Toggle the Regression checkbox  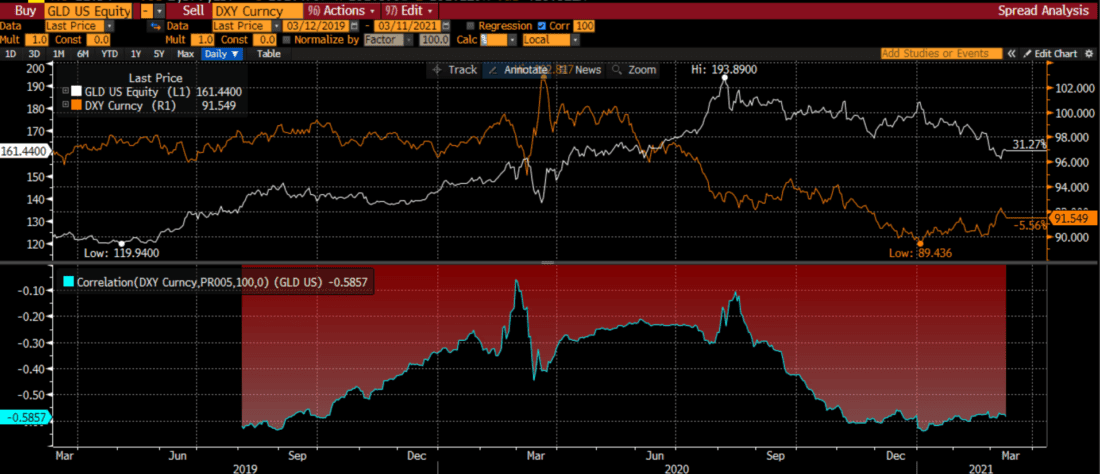[470, 26]
